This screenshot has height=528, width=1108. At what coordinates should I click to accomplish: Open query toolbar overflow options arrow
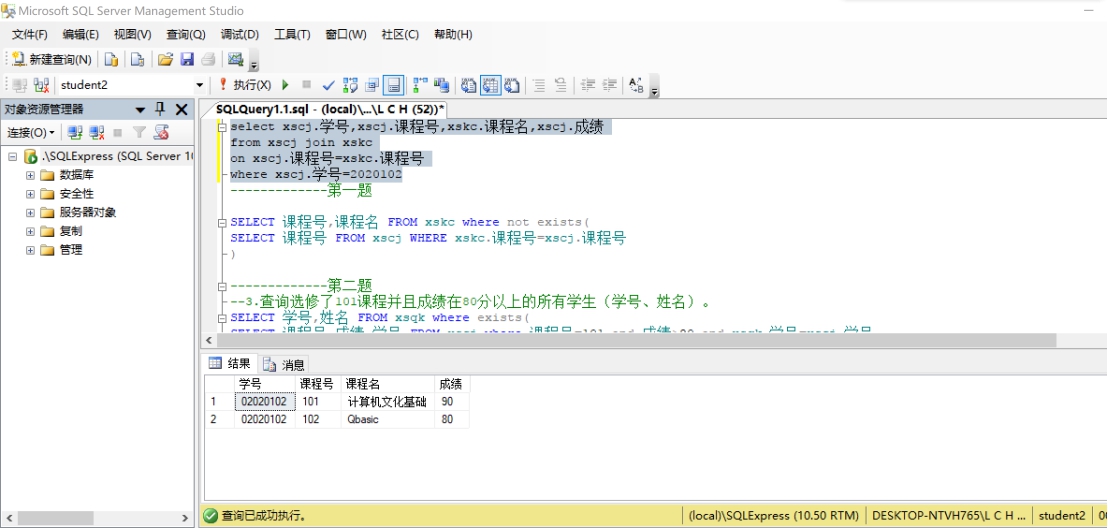[654, 88]
